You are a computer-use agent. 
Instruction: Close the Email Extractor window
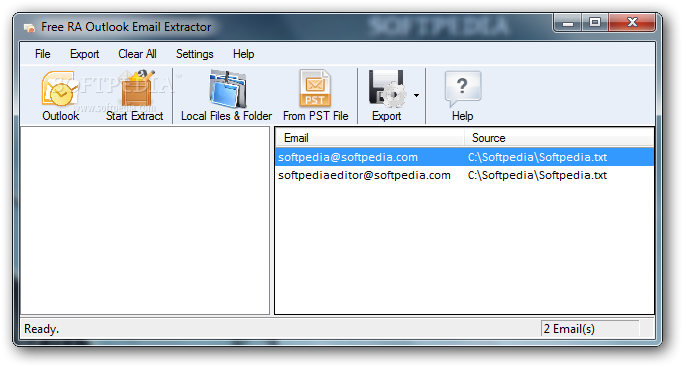point(632,23)
